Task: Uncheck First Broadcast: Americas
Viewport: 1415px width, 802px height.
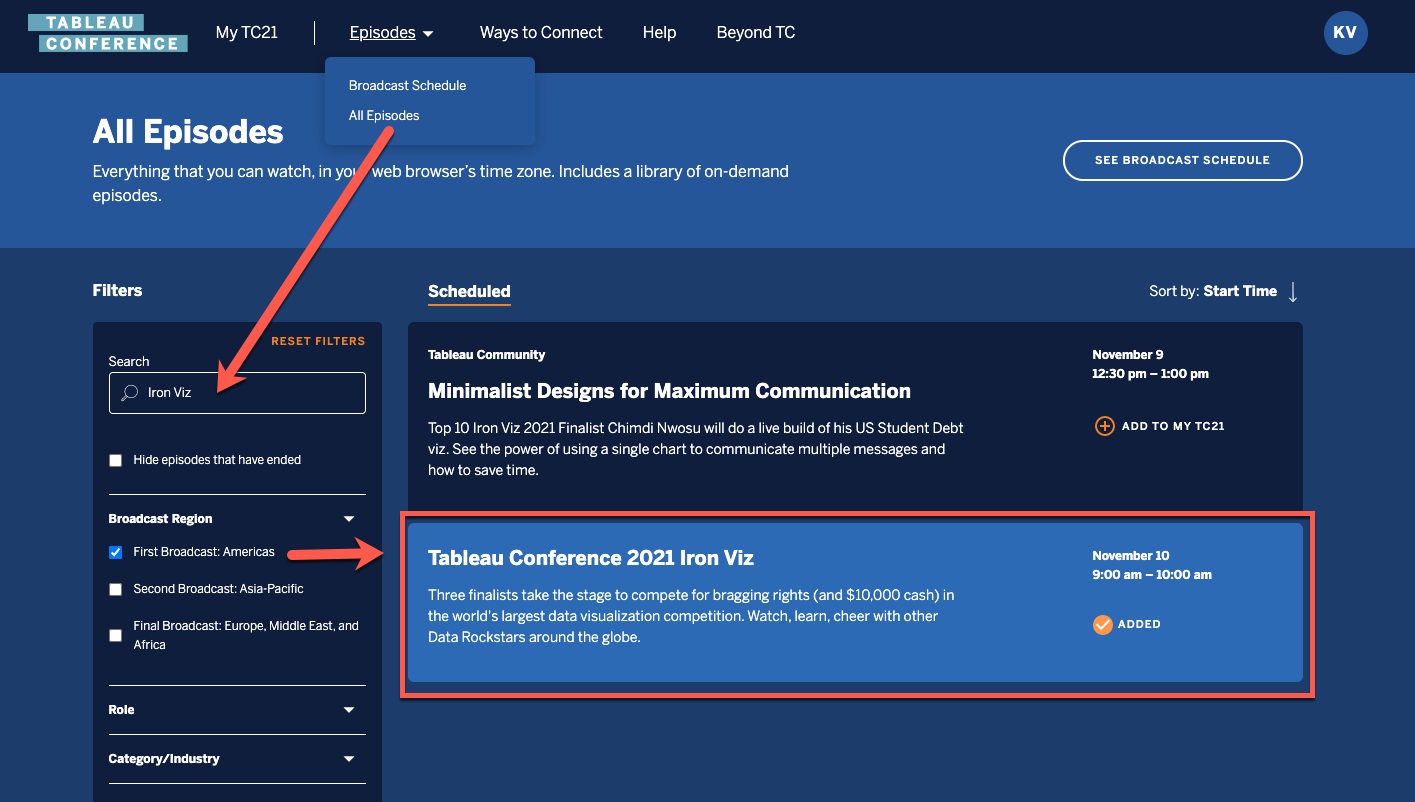Action: pos(116,552)
